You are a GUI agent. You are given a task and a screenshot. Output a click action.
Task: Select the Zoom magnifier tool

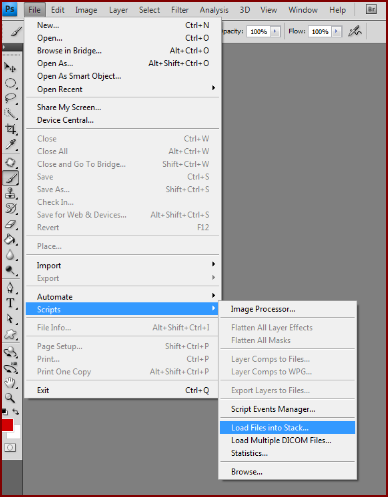(x=10, y=398)
